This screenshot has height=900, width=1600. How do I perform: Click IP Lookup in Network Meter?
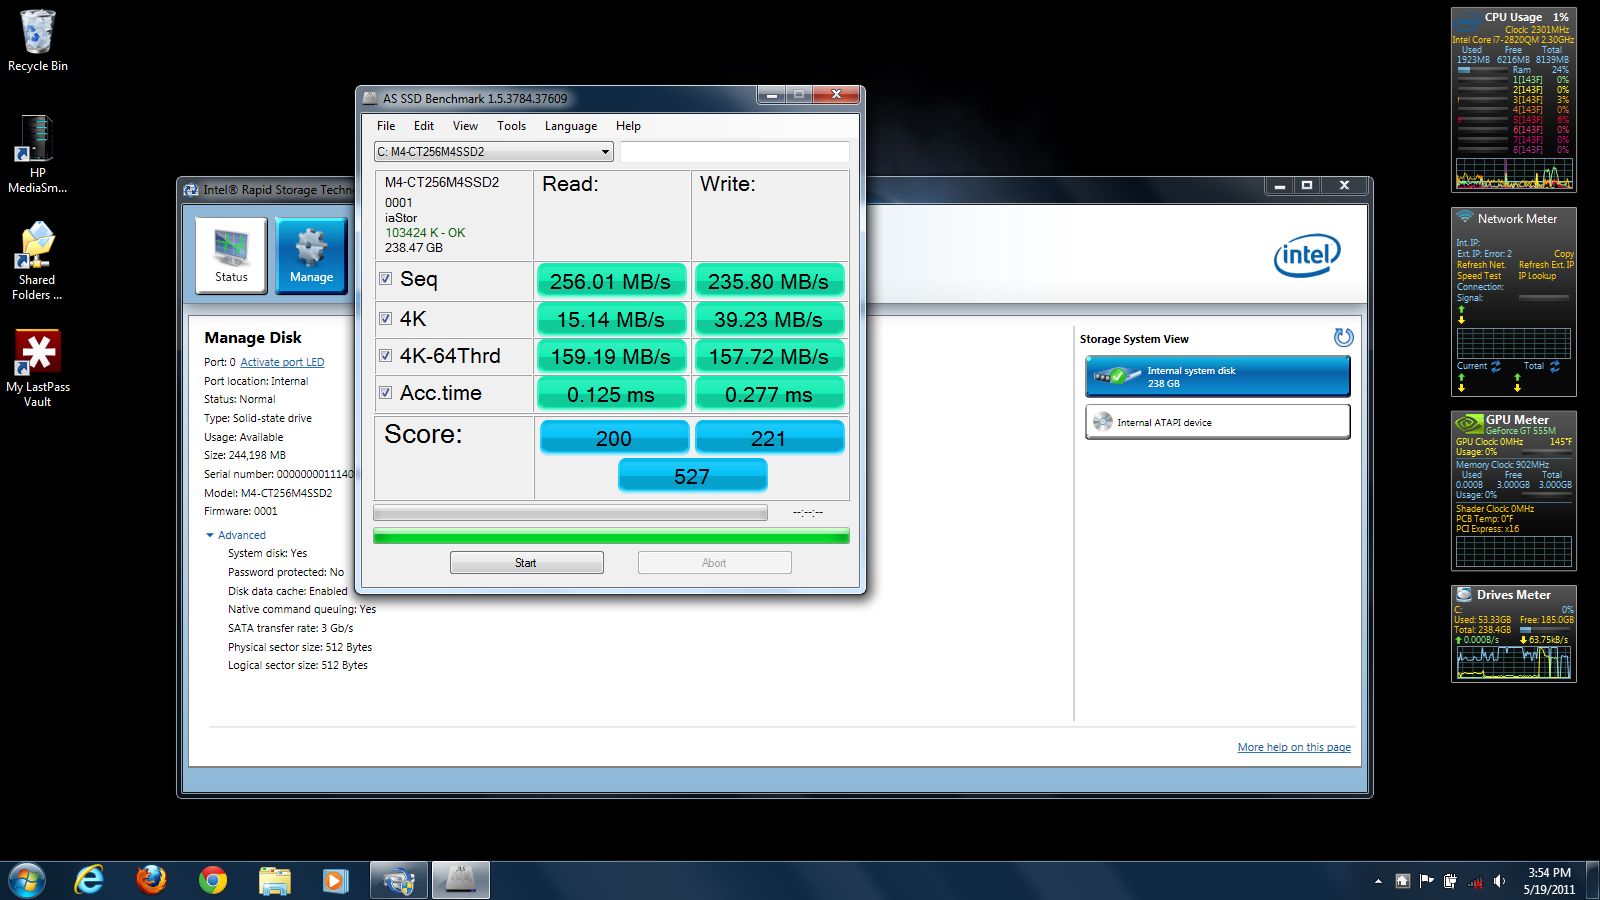pos(1537,276)
